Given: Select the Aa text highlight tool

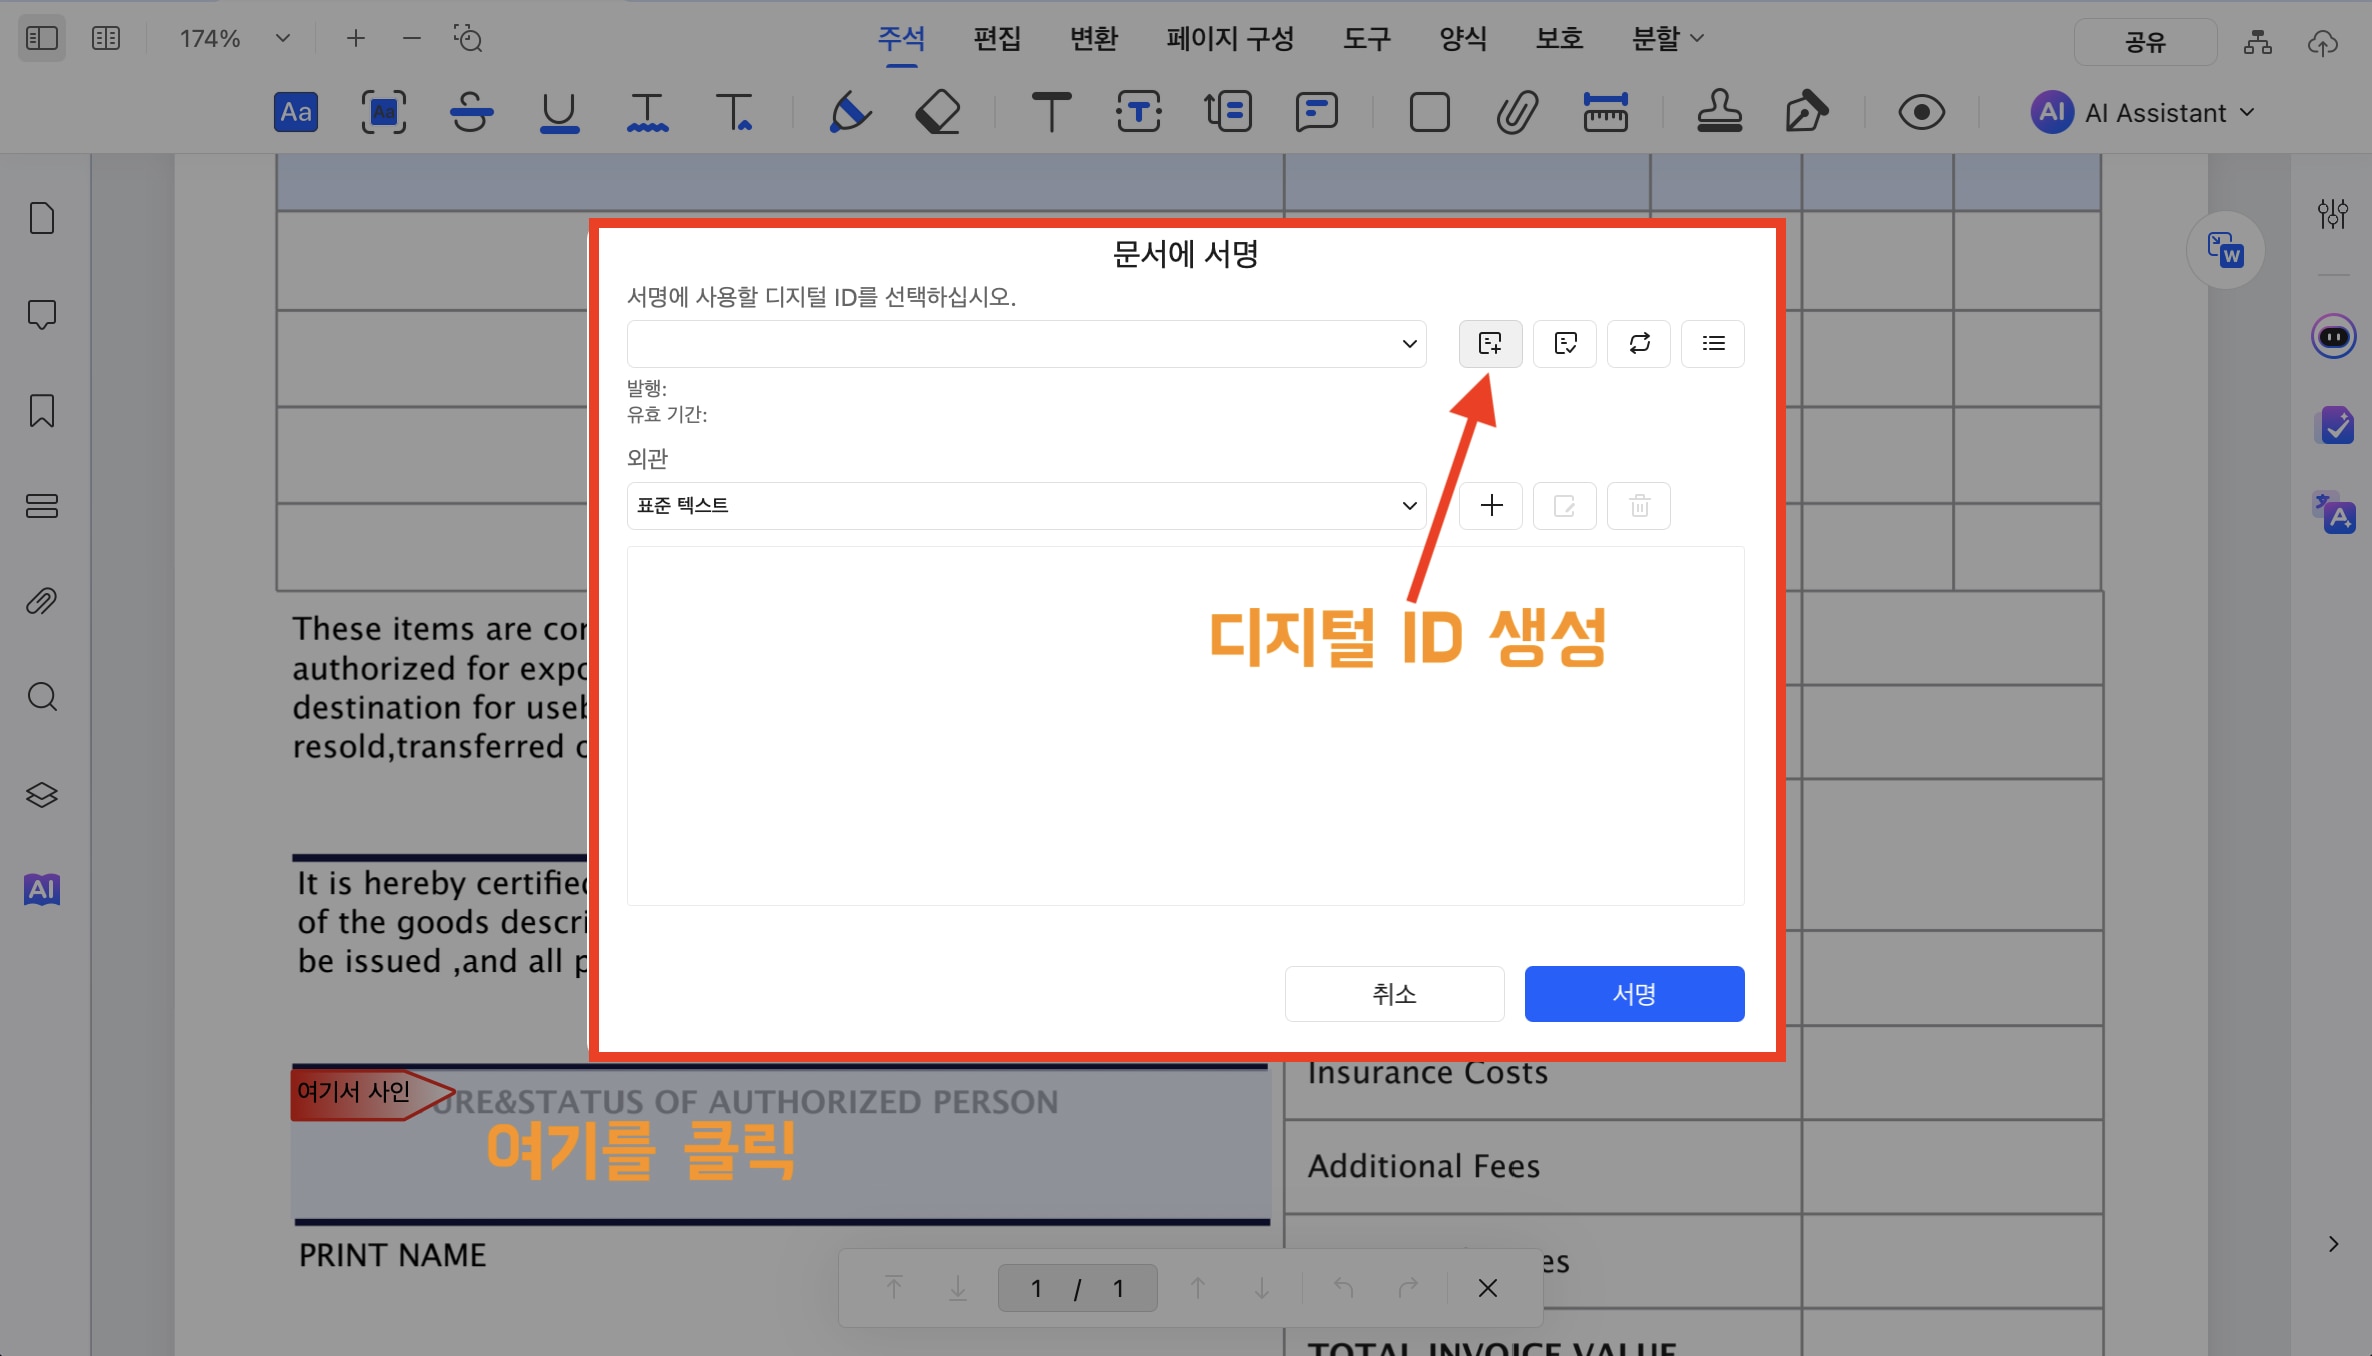Looking at the screenshot, I should click(296, 112).
